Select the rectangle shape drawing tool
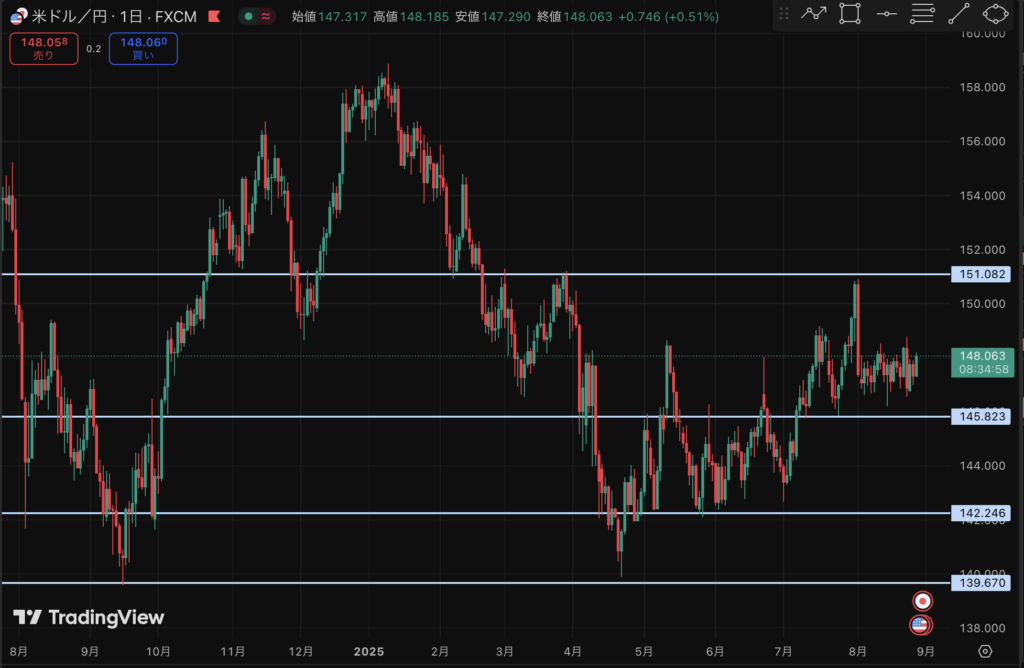This screenshot has width=1024, height=668. 850,14
